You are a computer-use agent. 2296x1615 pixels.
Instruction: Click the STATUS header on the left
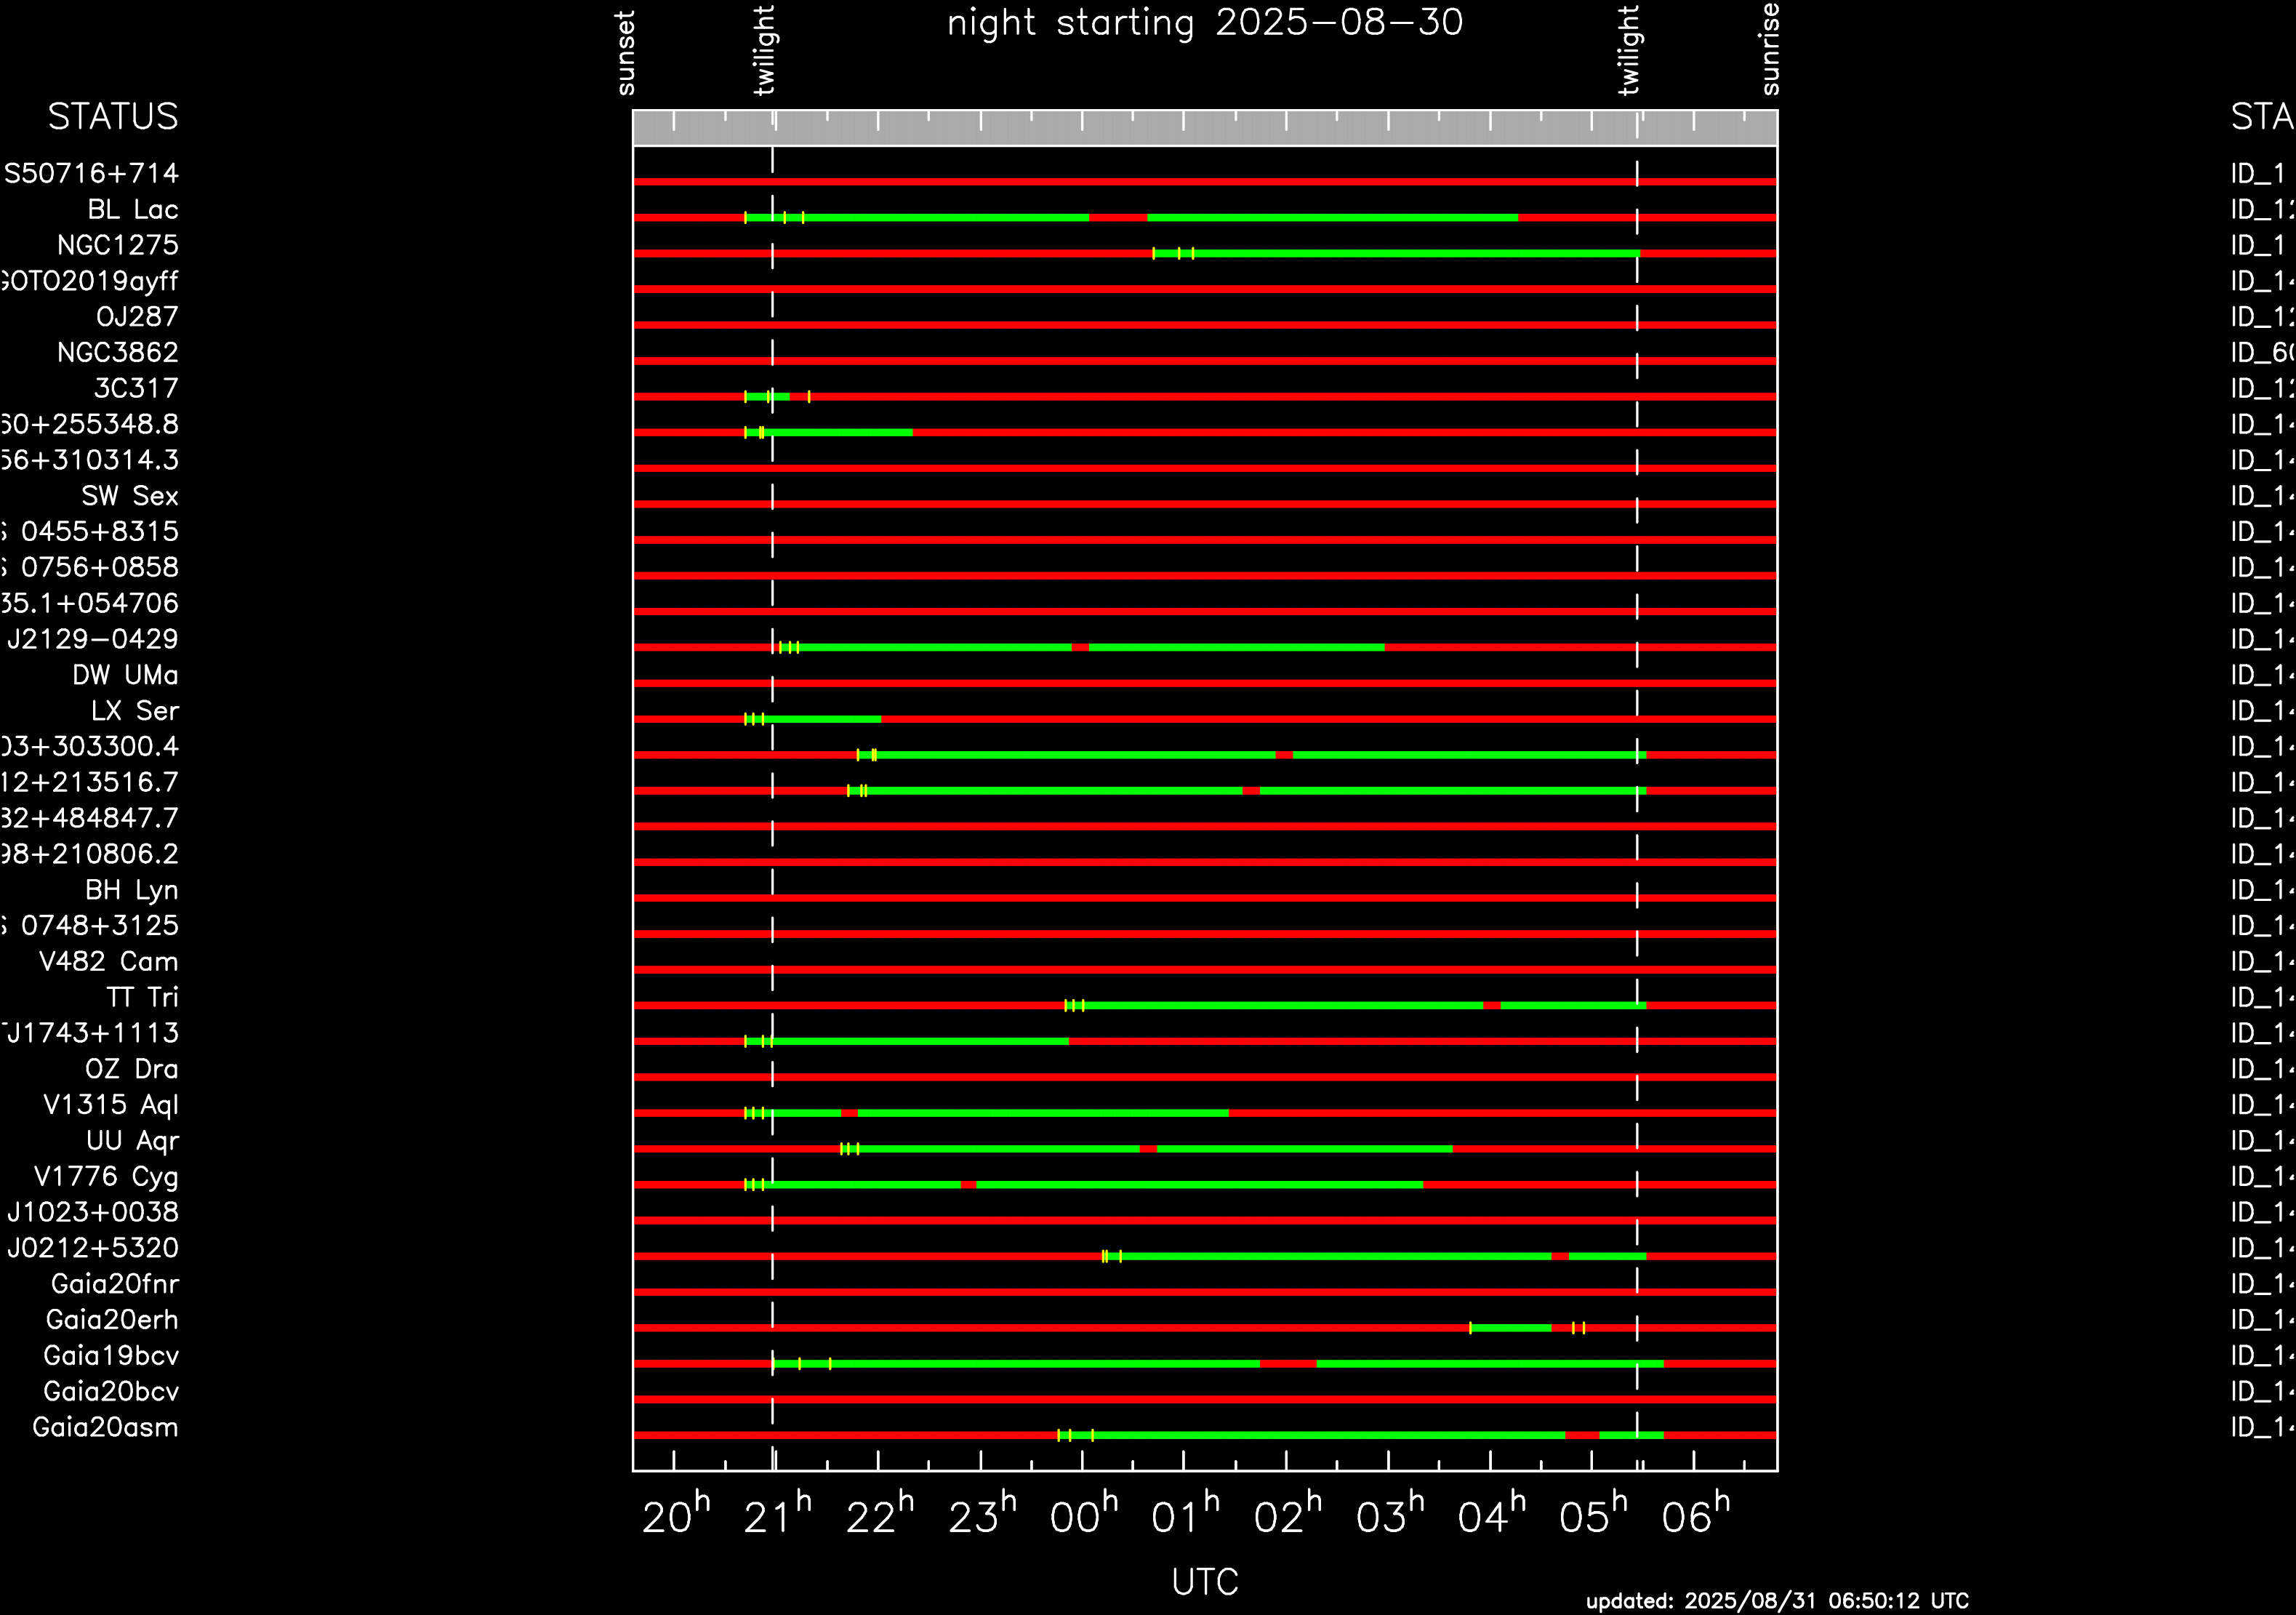(x=113, y=118)
